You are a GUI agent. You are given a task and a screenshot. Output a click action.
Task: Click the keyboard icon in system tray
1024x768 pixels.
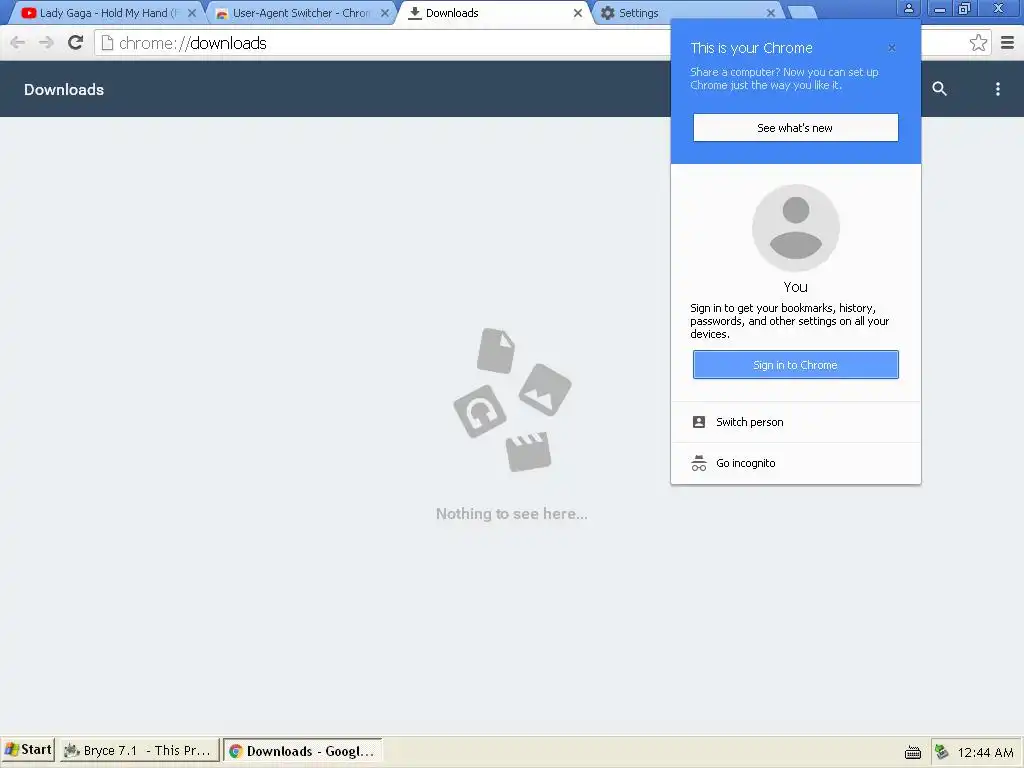912,752
